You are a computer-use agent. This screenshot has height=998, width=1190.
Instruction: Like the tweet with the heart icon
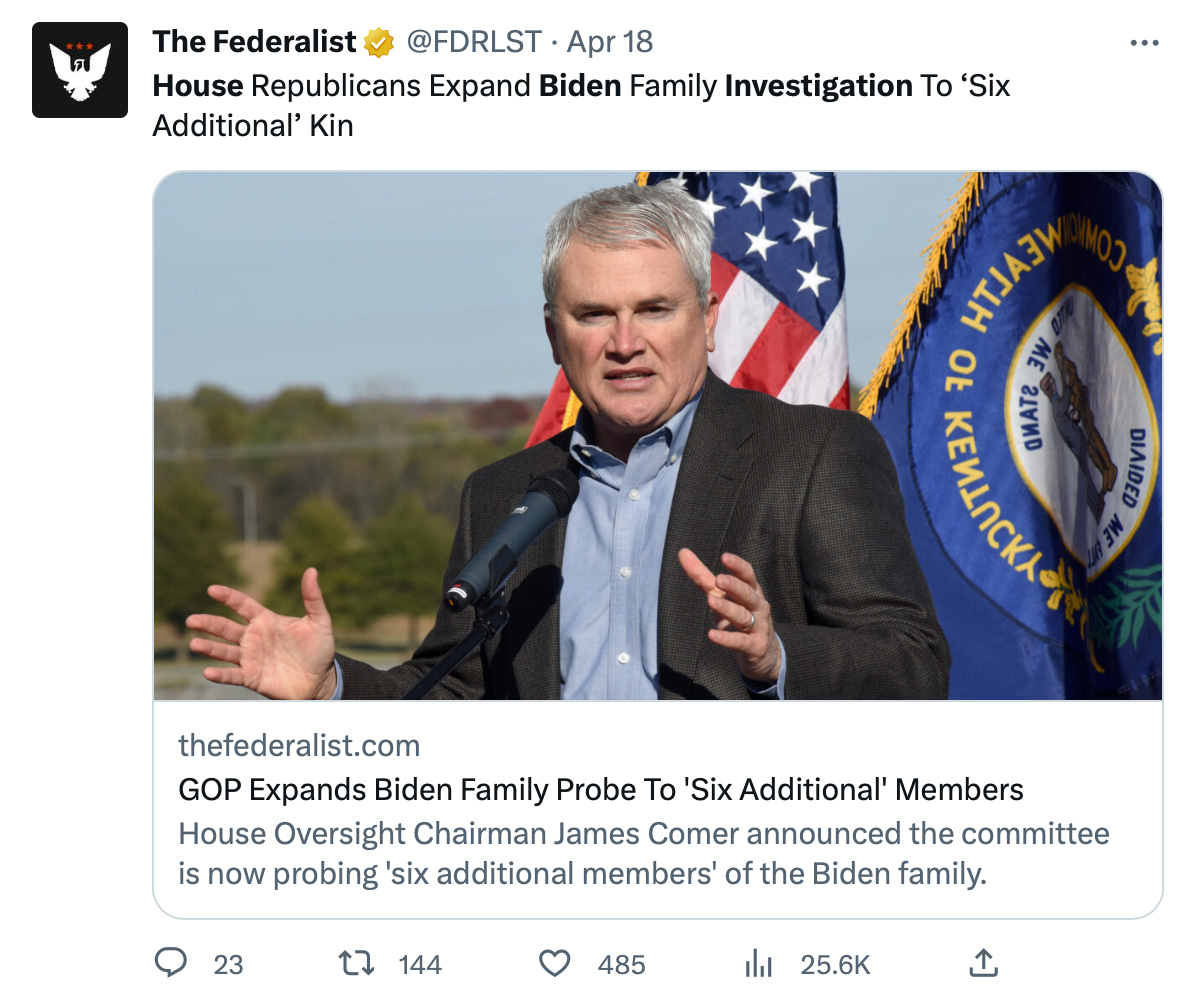[554, 963]
